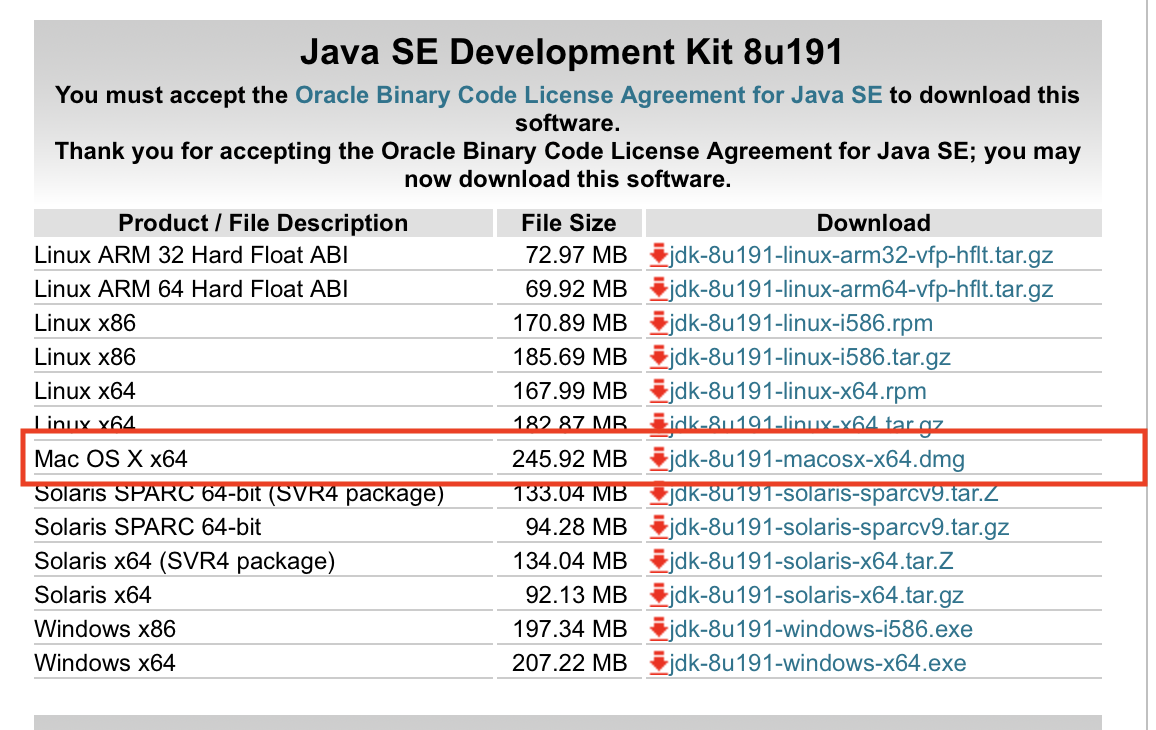Click download arrow icon for linux-arm64-vfp-hflt.tar.gz
Screen dimensions: 1156x730
click(658, 290)
